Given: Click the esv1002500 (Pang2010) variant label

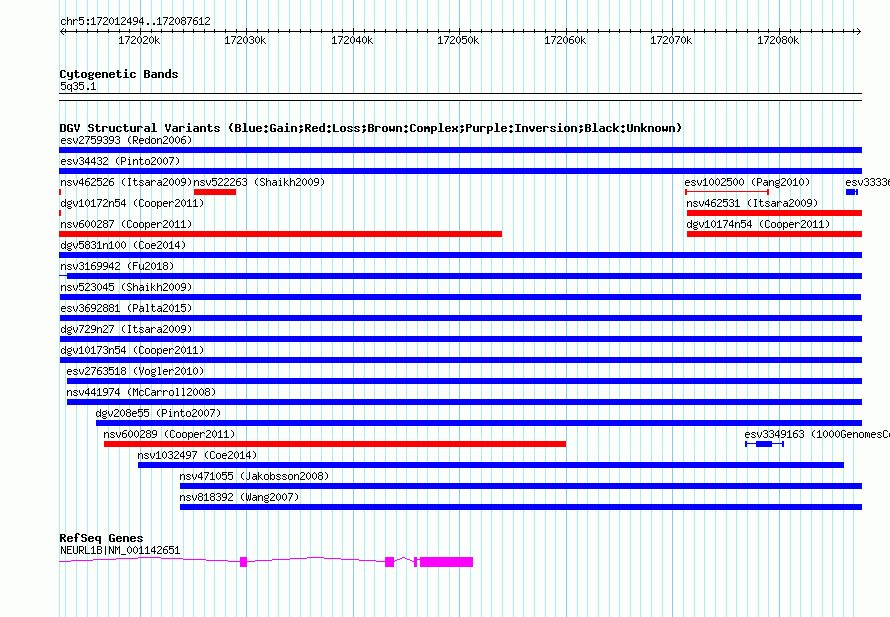Looking at the screenshot, I should [747, 182].
